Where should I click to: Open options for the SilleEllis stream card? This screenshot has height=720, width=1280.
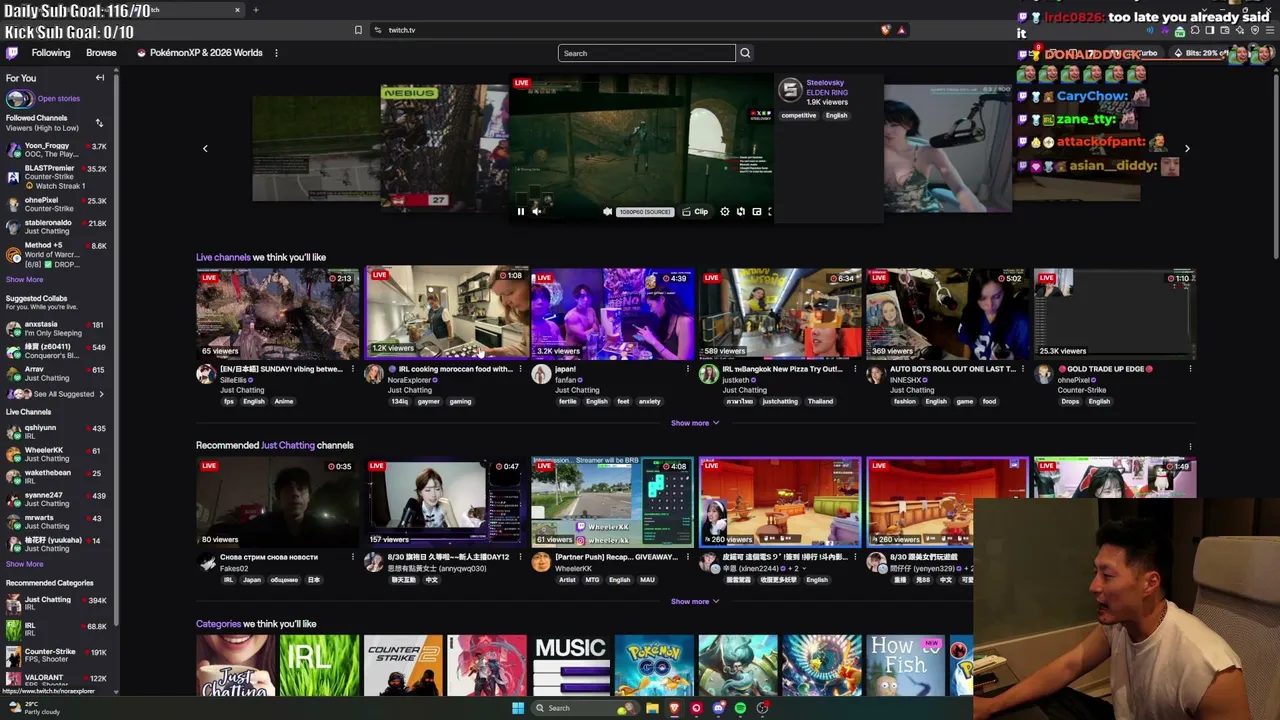(x=352, y=369)
